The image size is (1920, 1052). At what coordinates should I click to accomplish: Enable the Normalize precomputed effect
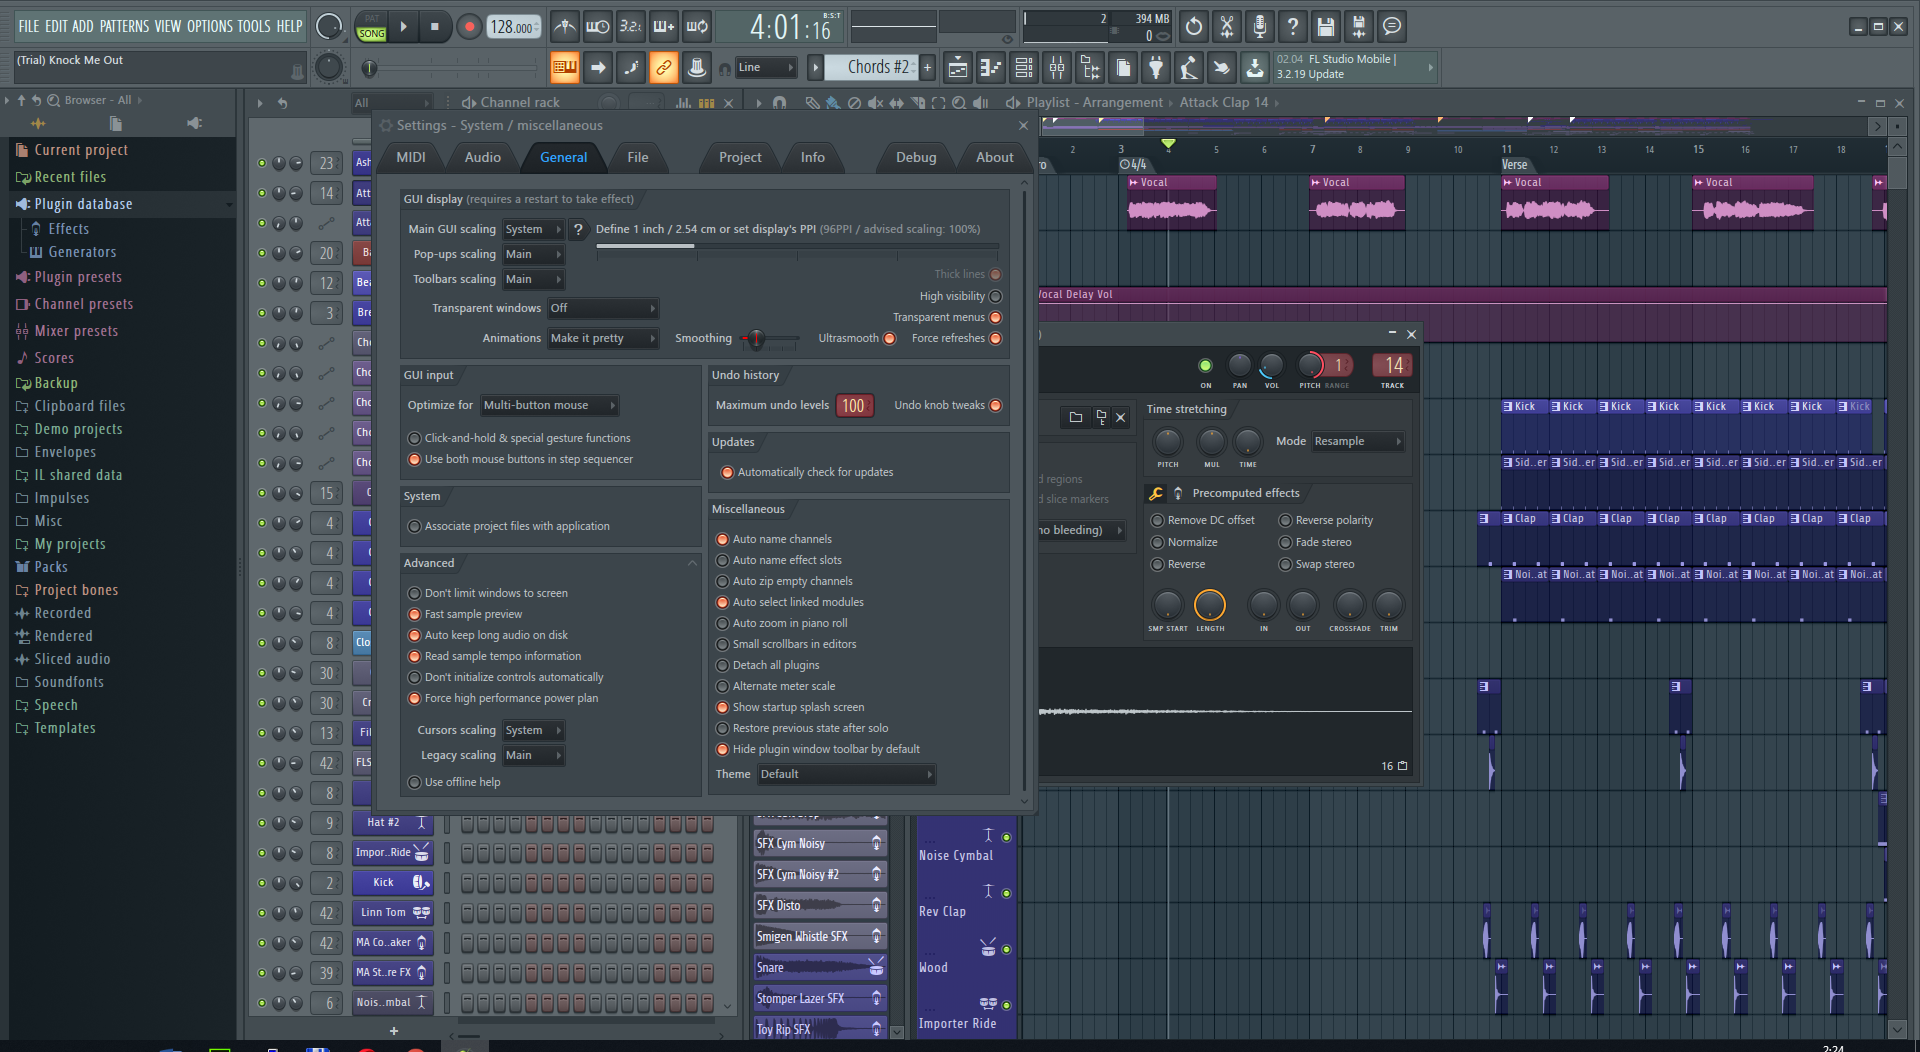1157,542
